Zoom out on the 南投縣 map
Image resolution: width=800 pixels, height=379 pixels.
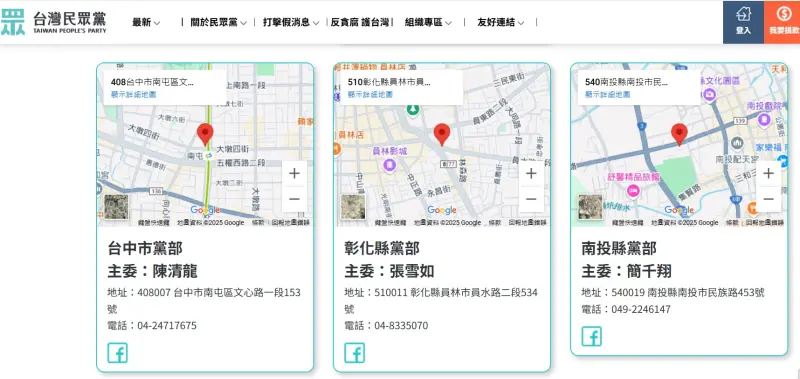tap(768, 199)
